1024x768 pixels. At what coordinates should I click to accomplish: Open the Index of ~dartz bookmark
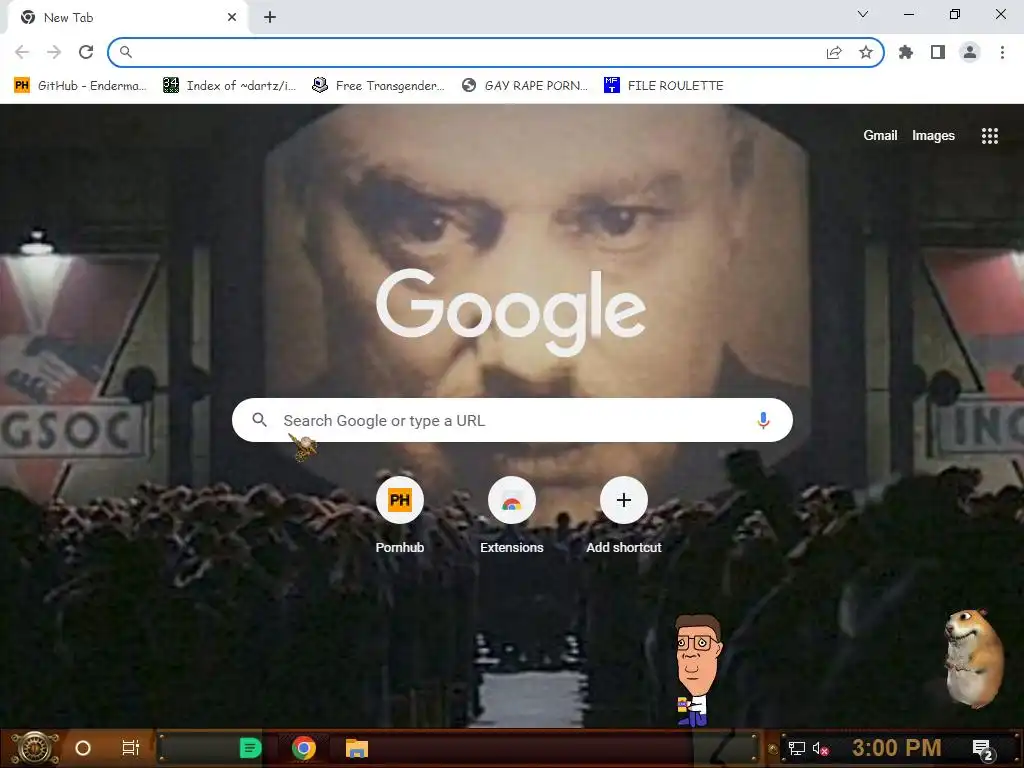[230, 86]
